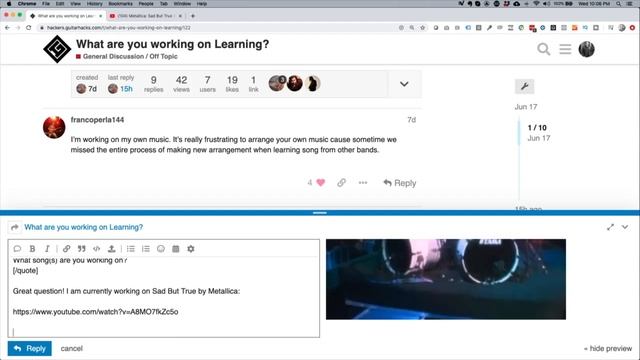This screenshot has width=640, height=360.
Task: Insert numbered list in composer
Action: (x=146, y=249)
